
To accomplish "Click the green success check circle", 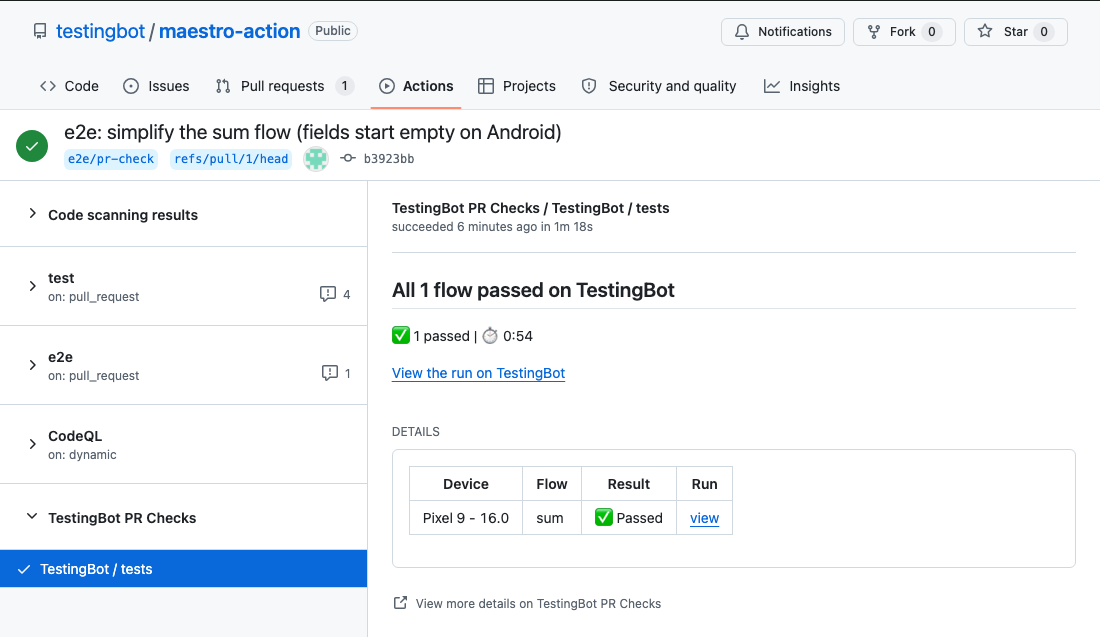I will tap(32, 146).
